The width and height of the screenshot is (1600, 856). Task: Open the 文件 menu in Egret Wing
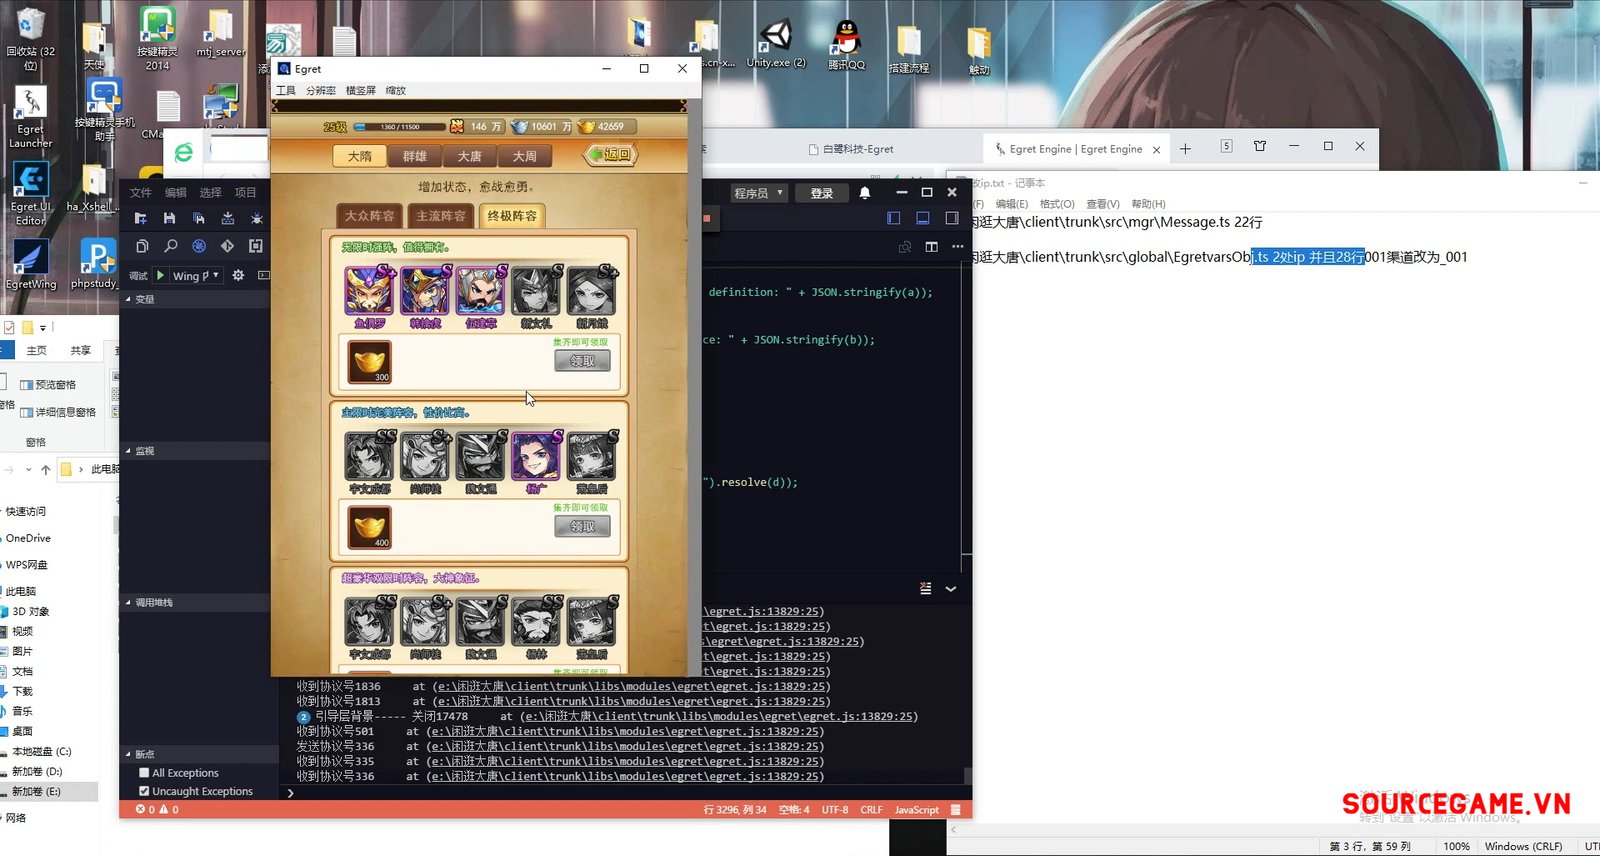(x=141, y=193)
